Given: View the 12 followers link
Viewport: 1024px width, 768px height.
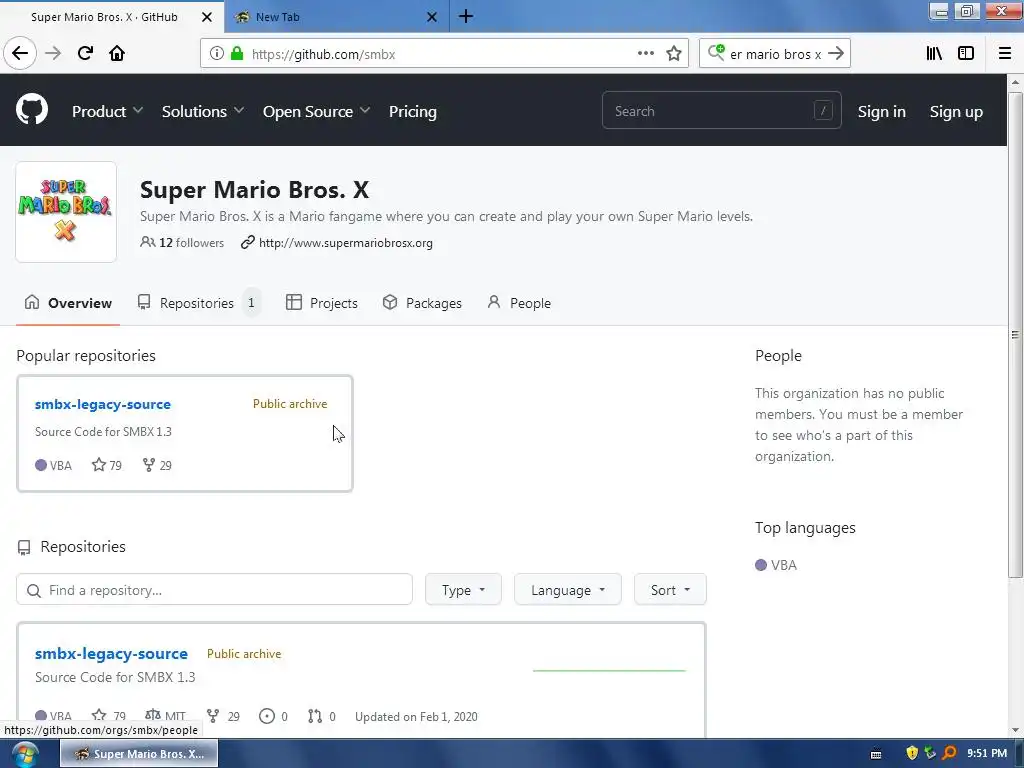Looking at the screenshot, I should tap(182, 243).
